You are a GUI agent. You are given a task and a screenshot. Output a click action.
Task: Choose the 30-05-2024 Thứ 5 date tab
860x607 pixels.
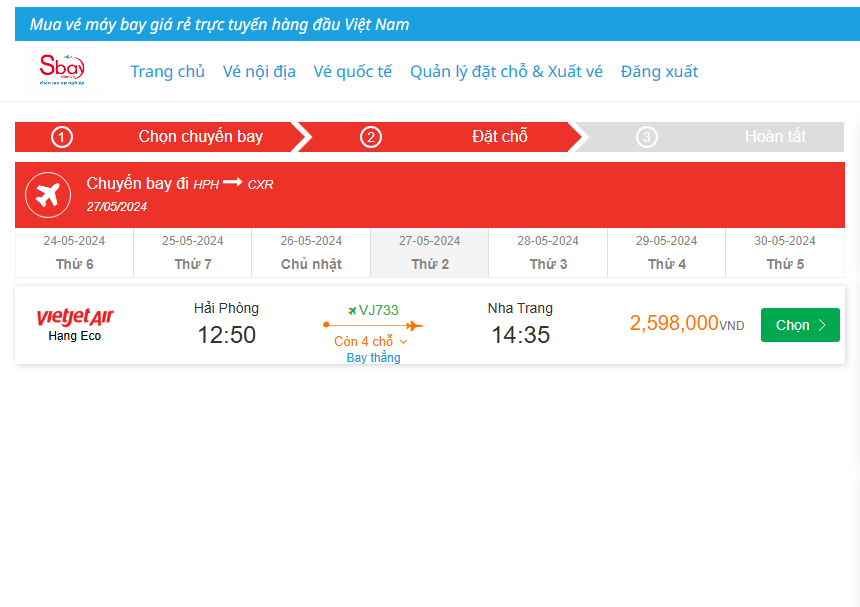click(785, 253)
